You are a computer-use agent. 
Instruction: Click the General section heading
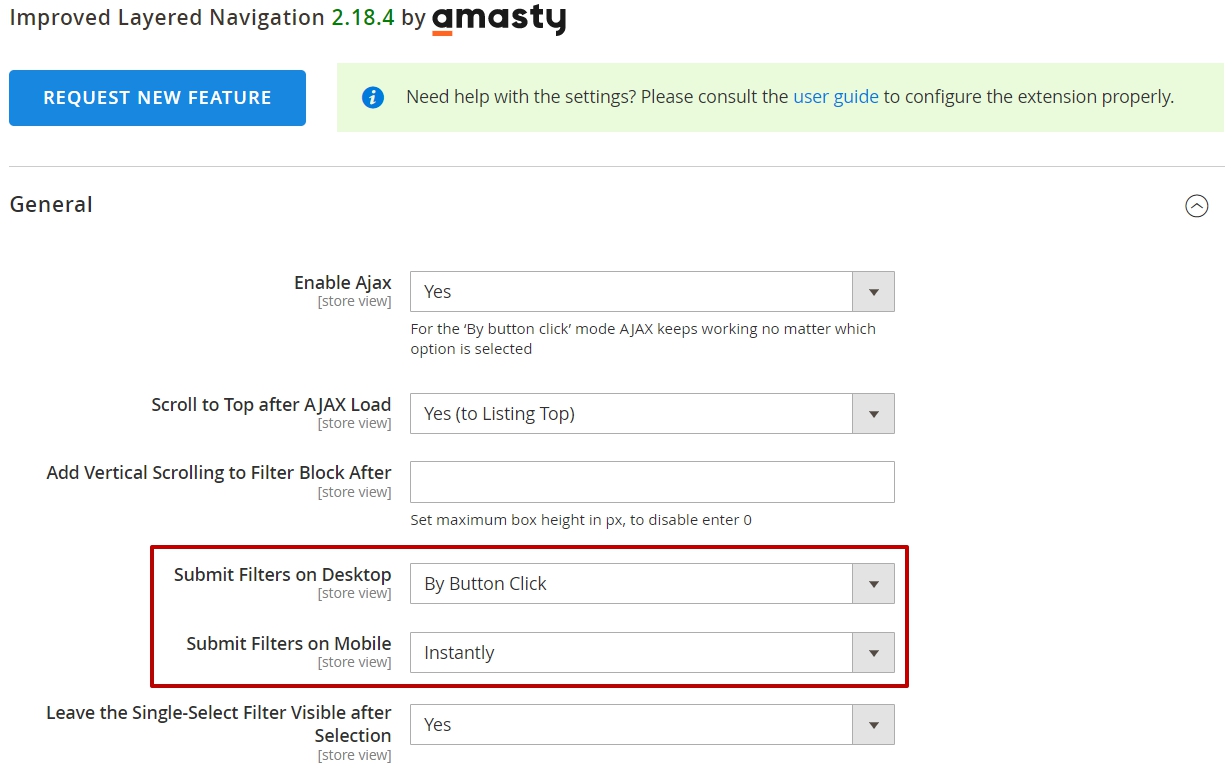click(51, 205)
